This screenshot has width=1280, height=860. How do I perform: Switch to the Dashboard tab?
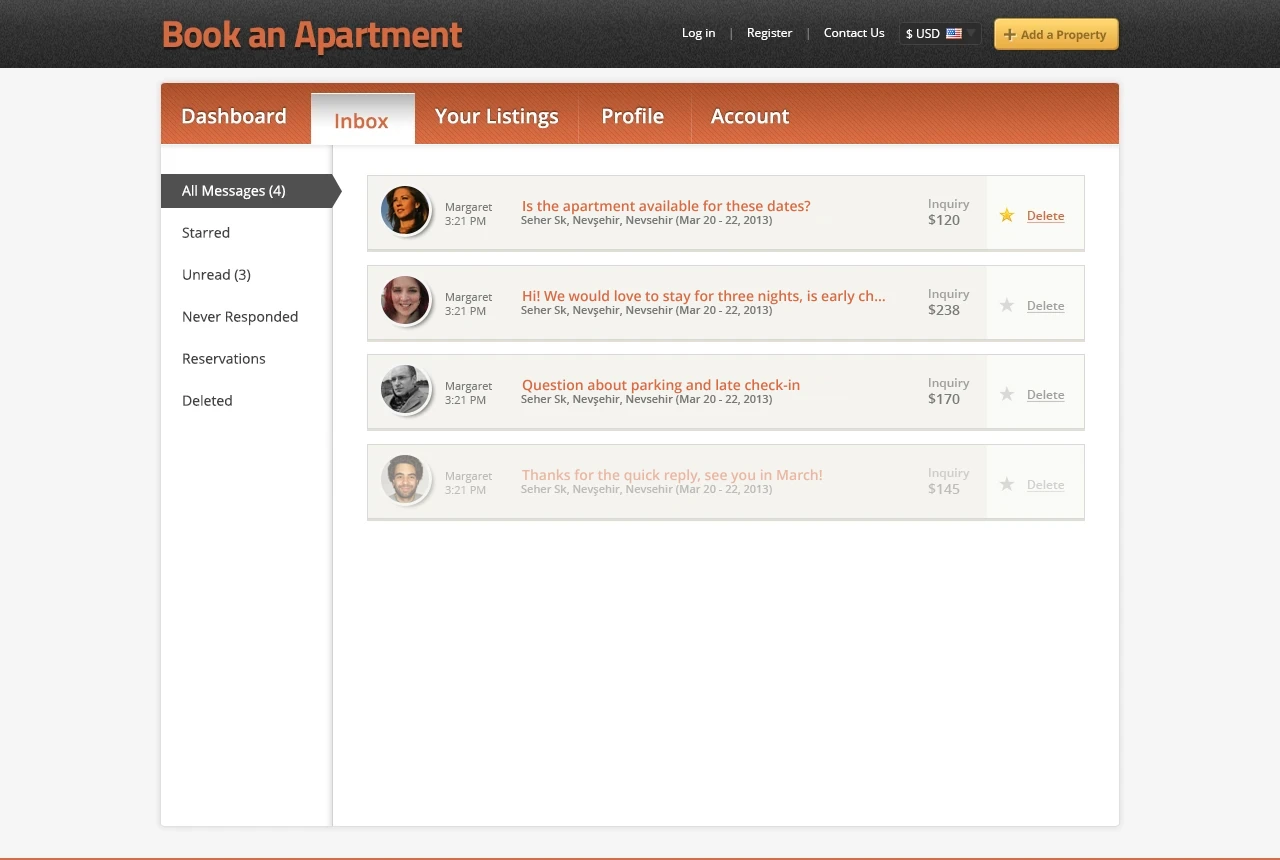point(234,117)
